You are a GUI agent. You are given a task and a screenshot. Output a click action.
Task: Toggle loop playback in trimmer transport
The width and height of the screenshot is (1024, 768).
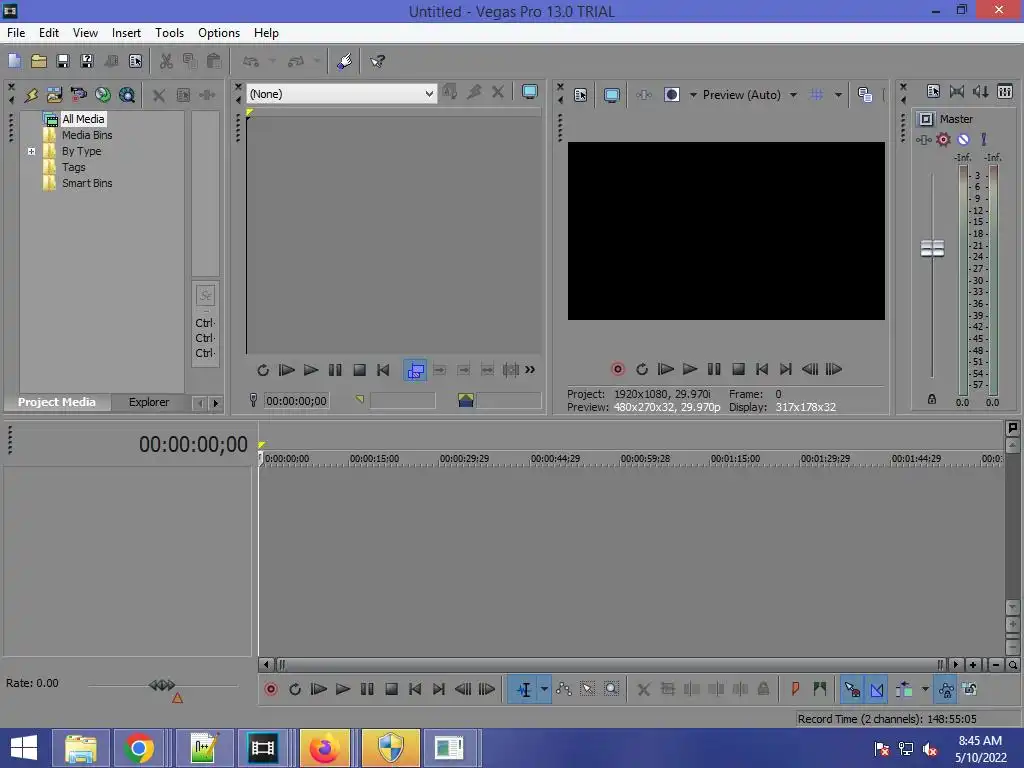[x=263, y=370]
